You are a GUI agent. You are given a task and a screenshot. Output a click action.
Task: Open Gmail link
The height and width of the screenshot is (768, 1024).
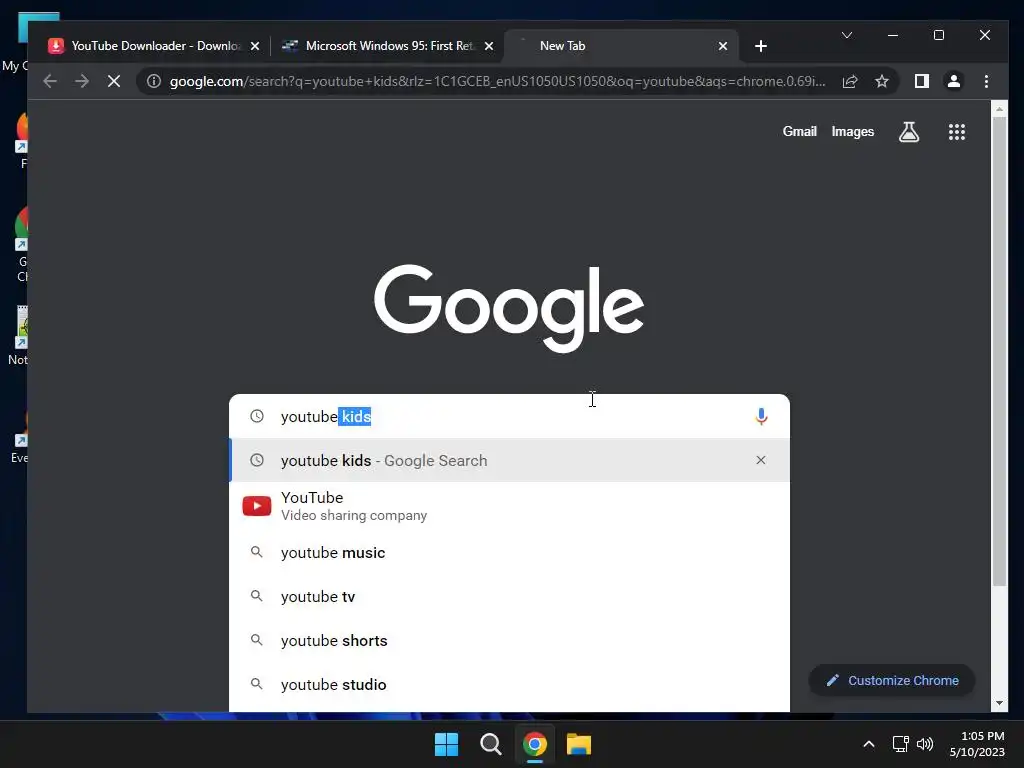click(x=799, y=131)
